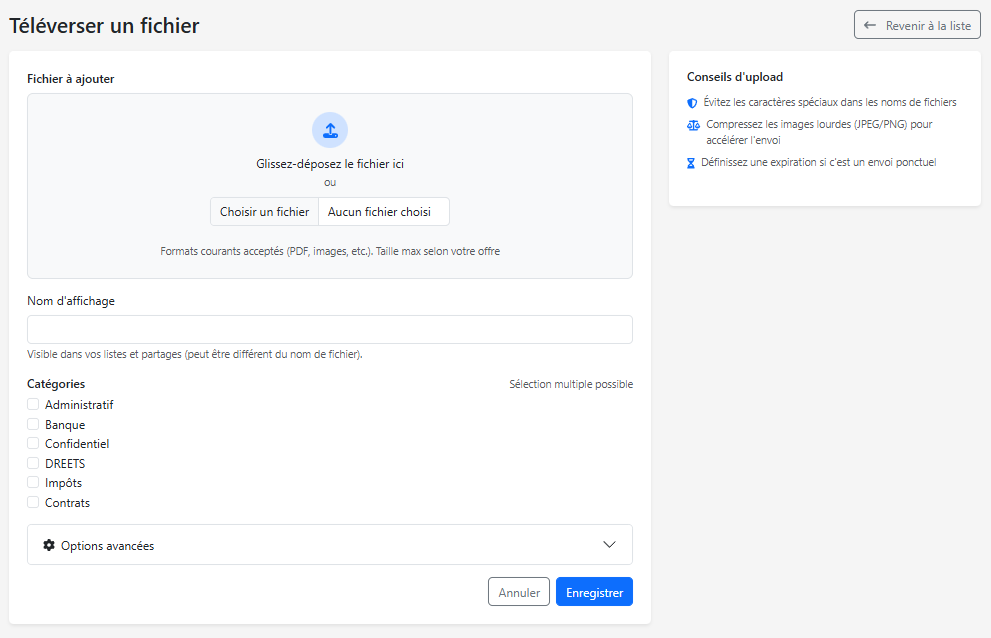Check the Administratif category
The width and height of the screenshot is (991, 638).
pyautogui.click(x=33, y=404)
